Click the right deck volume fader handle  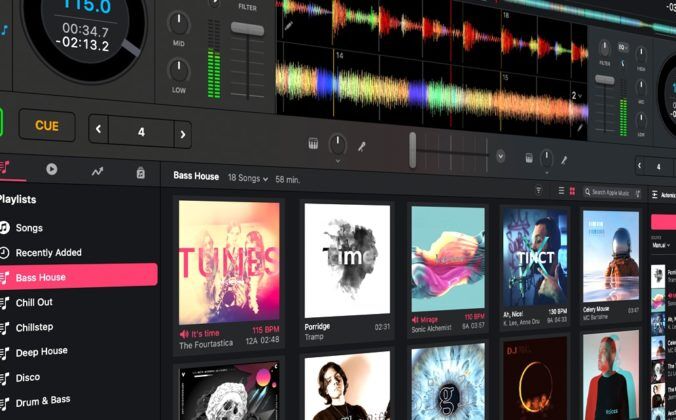click(604, 80)
